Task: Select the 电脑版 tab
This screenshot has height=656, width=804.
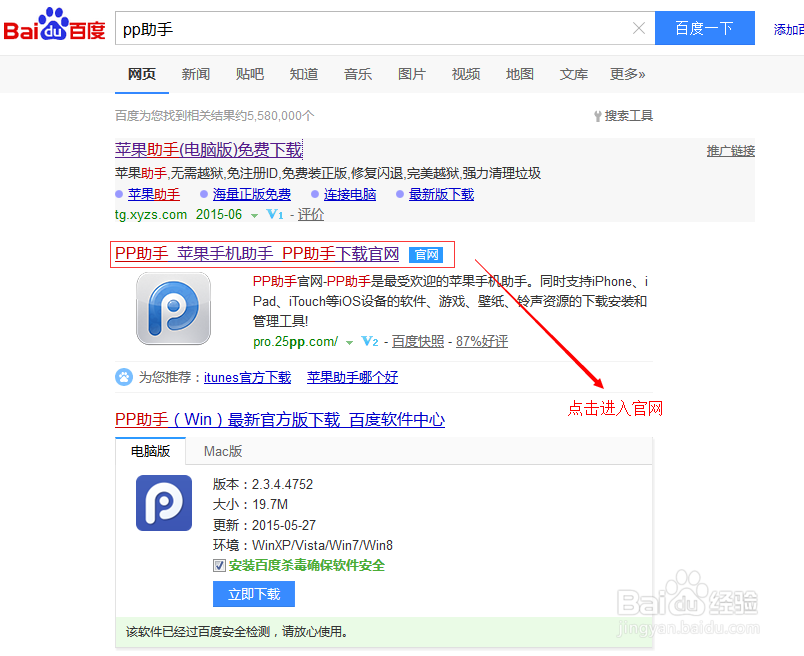Action: tap(150, 451)
